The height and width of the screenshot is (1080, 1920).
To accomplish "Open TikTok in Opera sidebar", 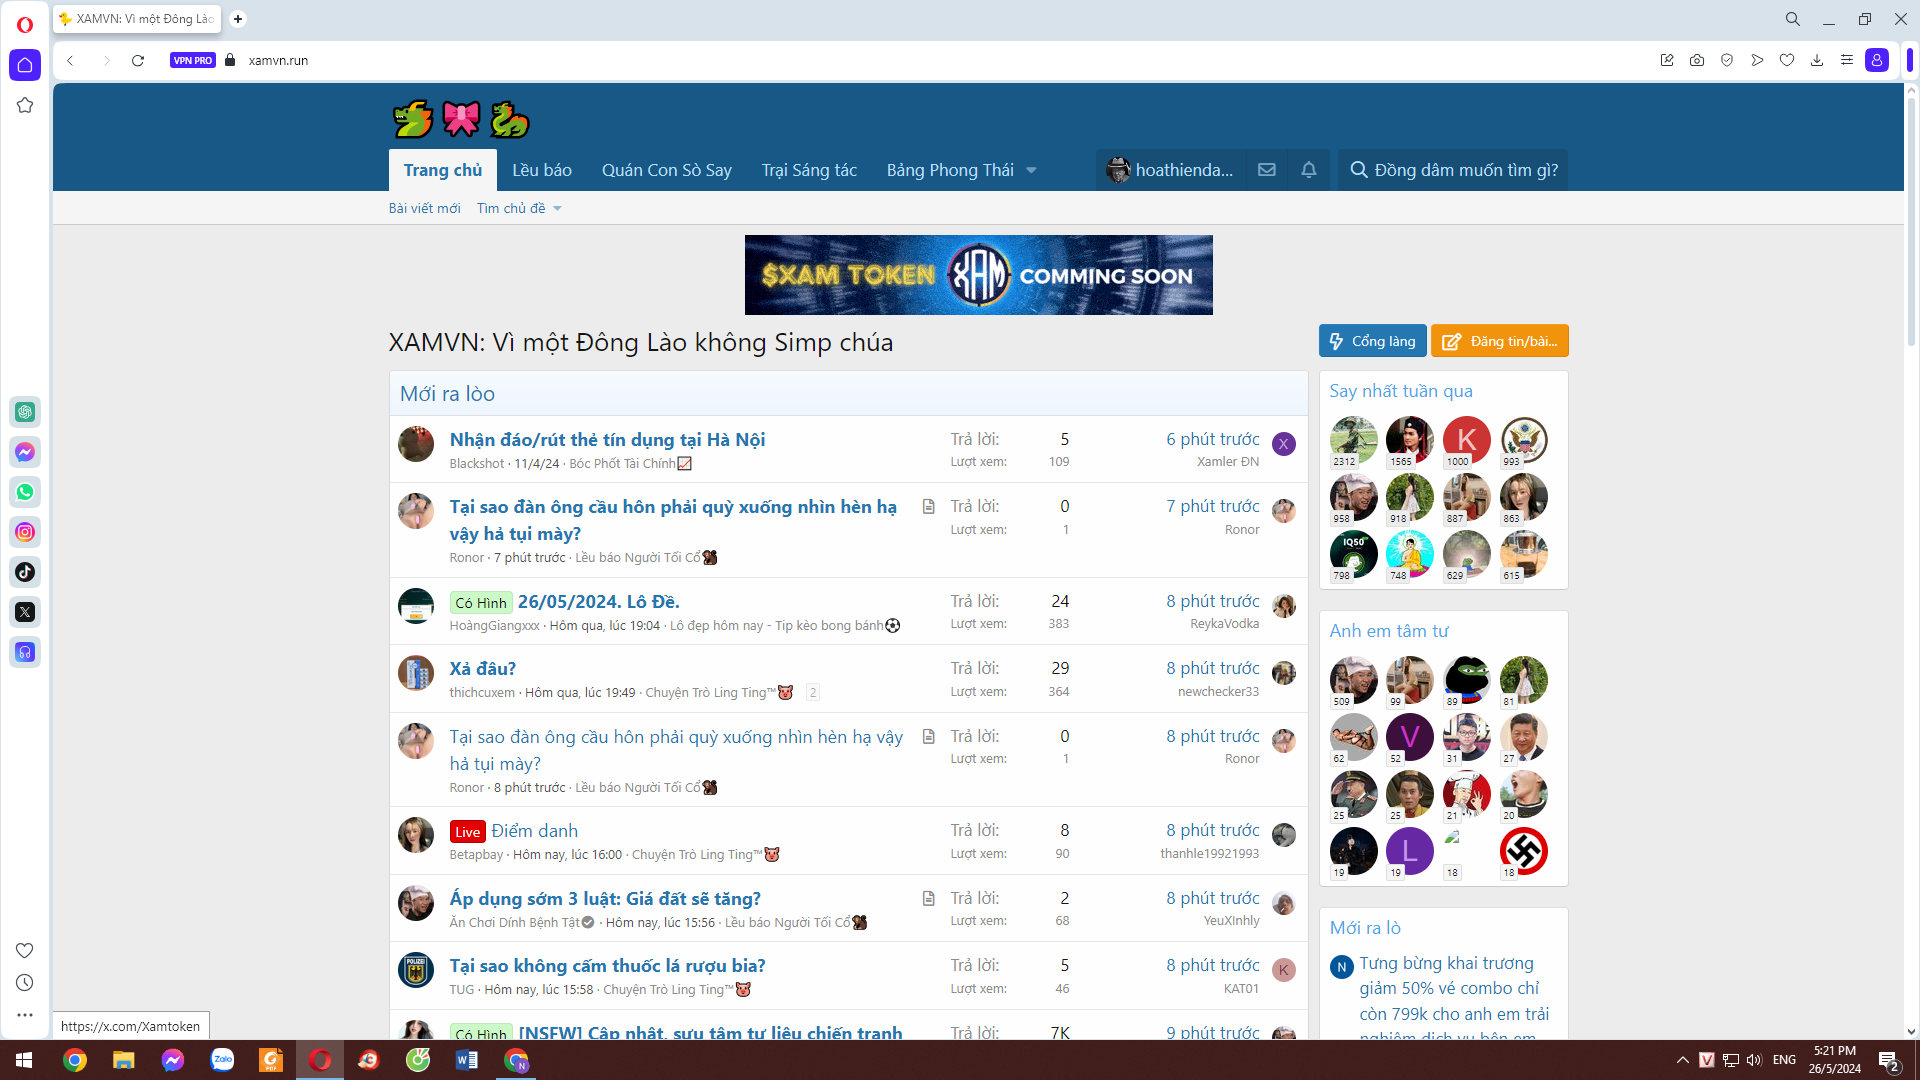I will [x=25, y=572].
